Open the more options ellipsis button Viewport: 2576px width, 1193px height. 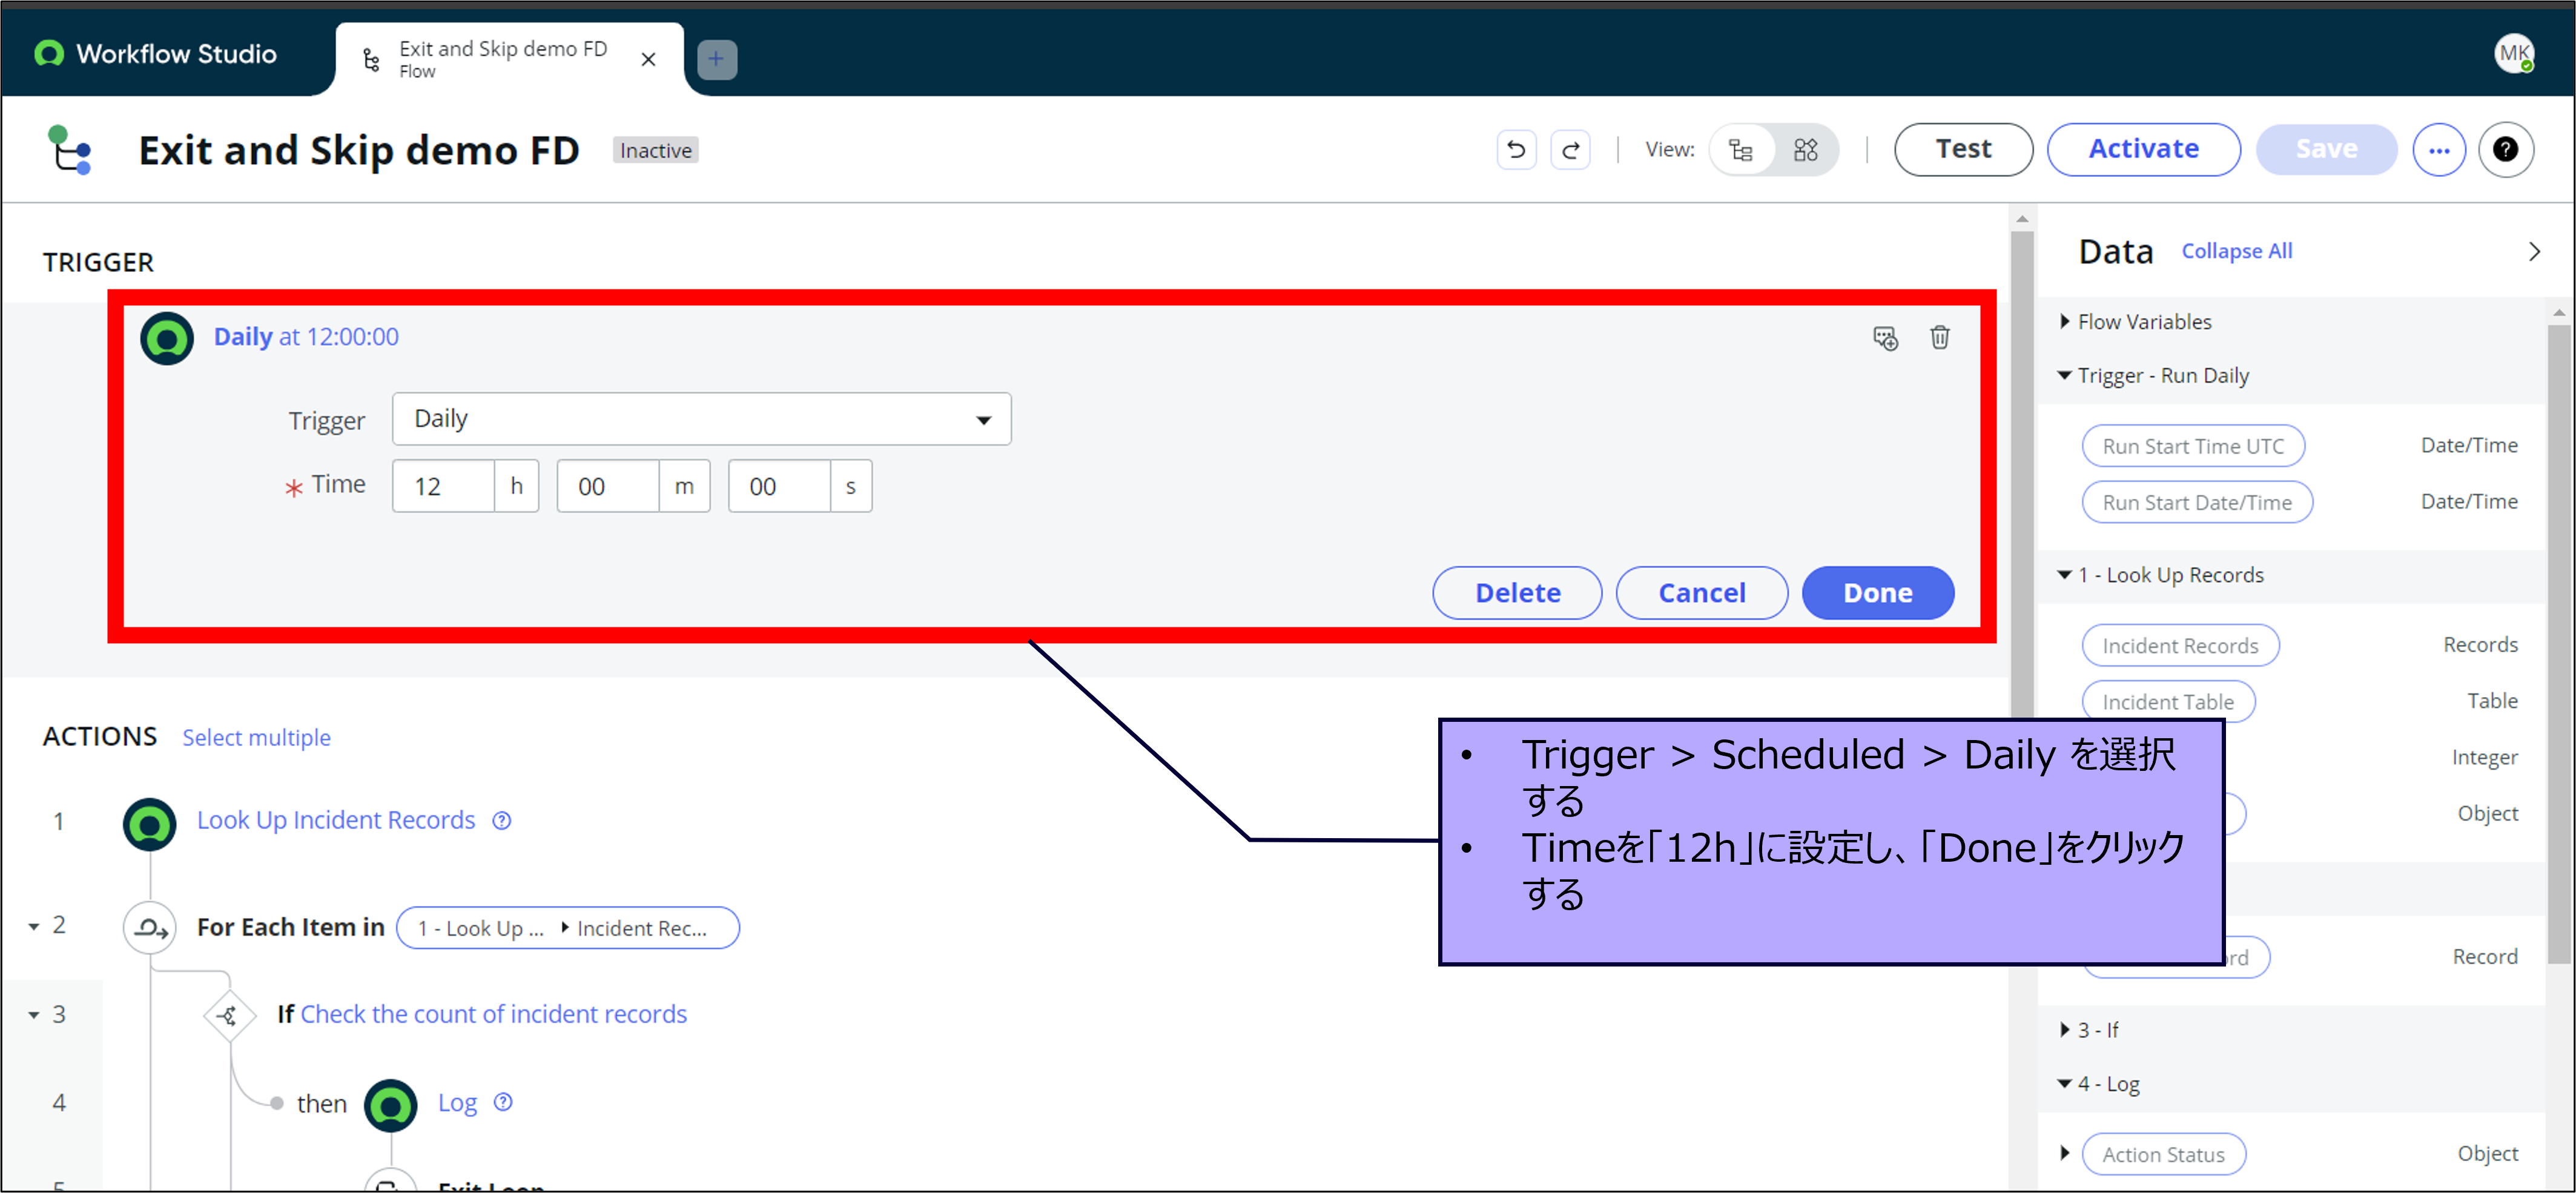tap(2439, 150)
